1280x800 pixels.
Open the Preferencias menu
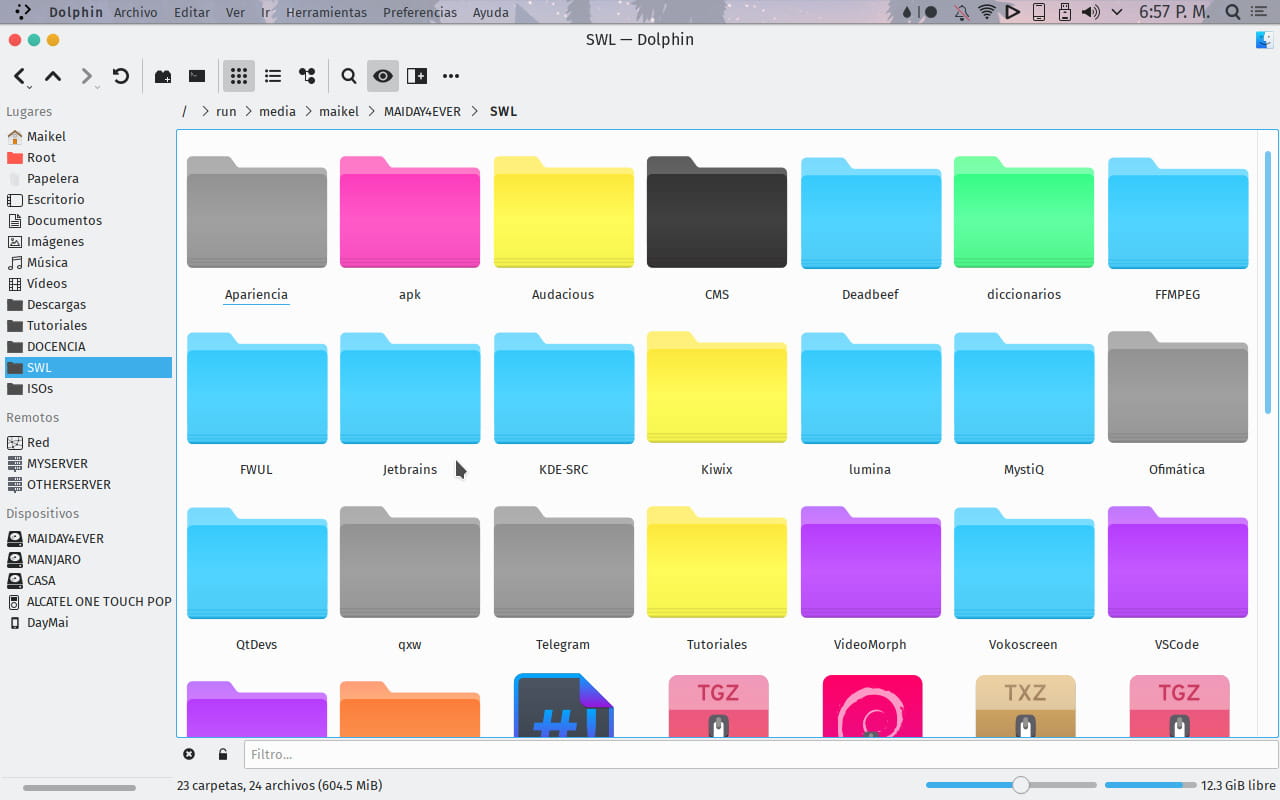(x=420, y=13)
